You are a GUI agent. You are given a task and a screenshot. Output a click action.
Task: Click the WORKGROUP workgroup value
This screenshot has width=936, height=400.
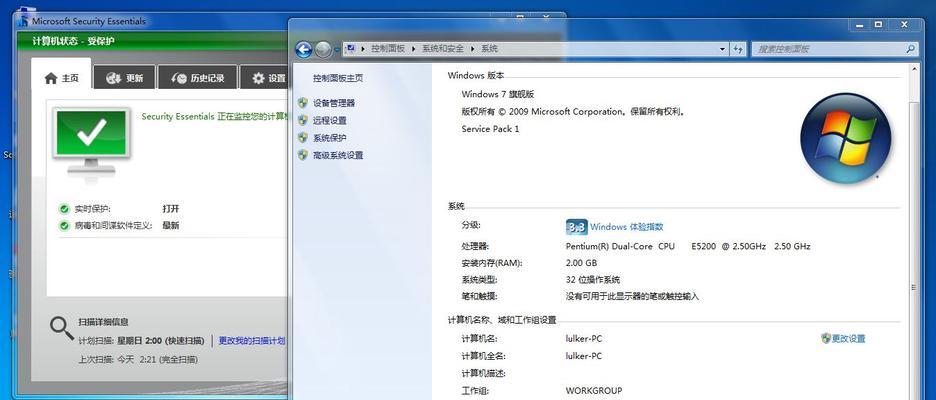pos(594,390)
